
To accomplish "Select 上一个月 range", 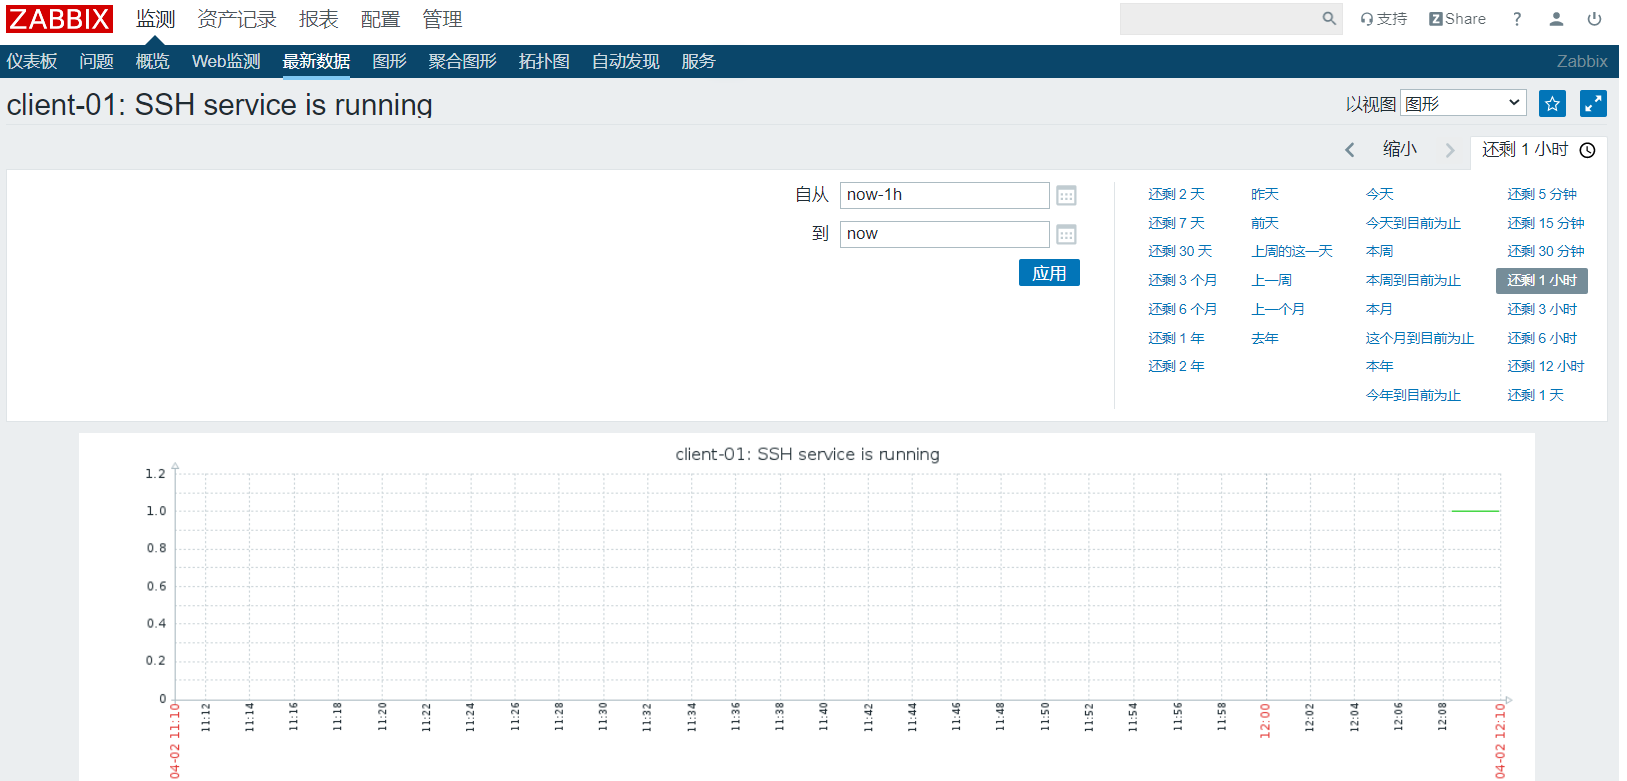I will (x=1278, y=309).
